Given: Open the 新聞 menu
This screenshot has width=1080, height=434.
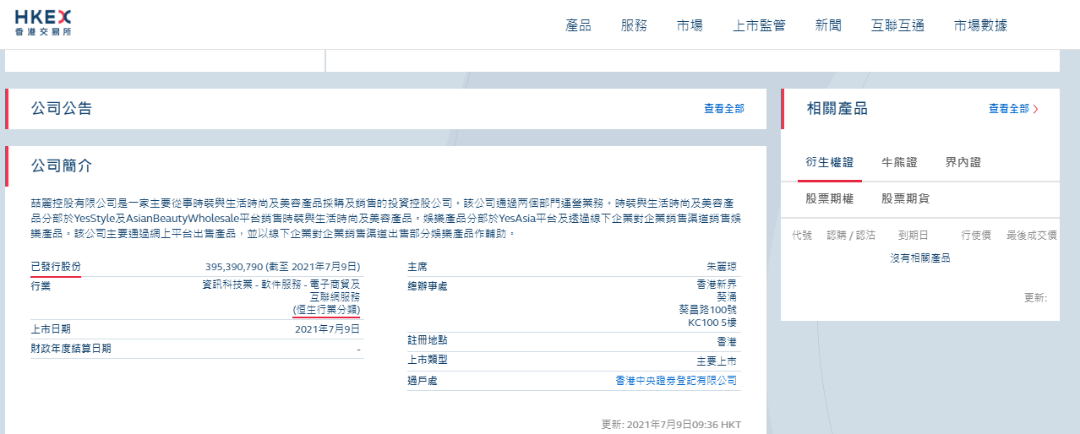Looking at the screenshot, I should coord(828,25).
